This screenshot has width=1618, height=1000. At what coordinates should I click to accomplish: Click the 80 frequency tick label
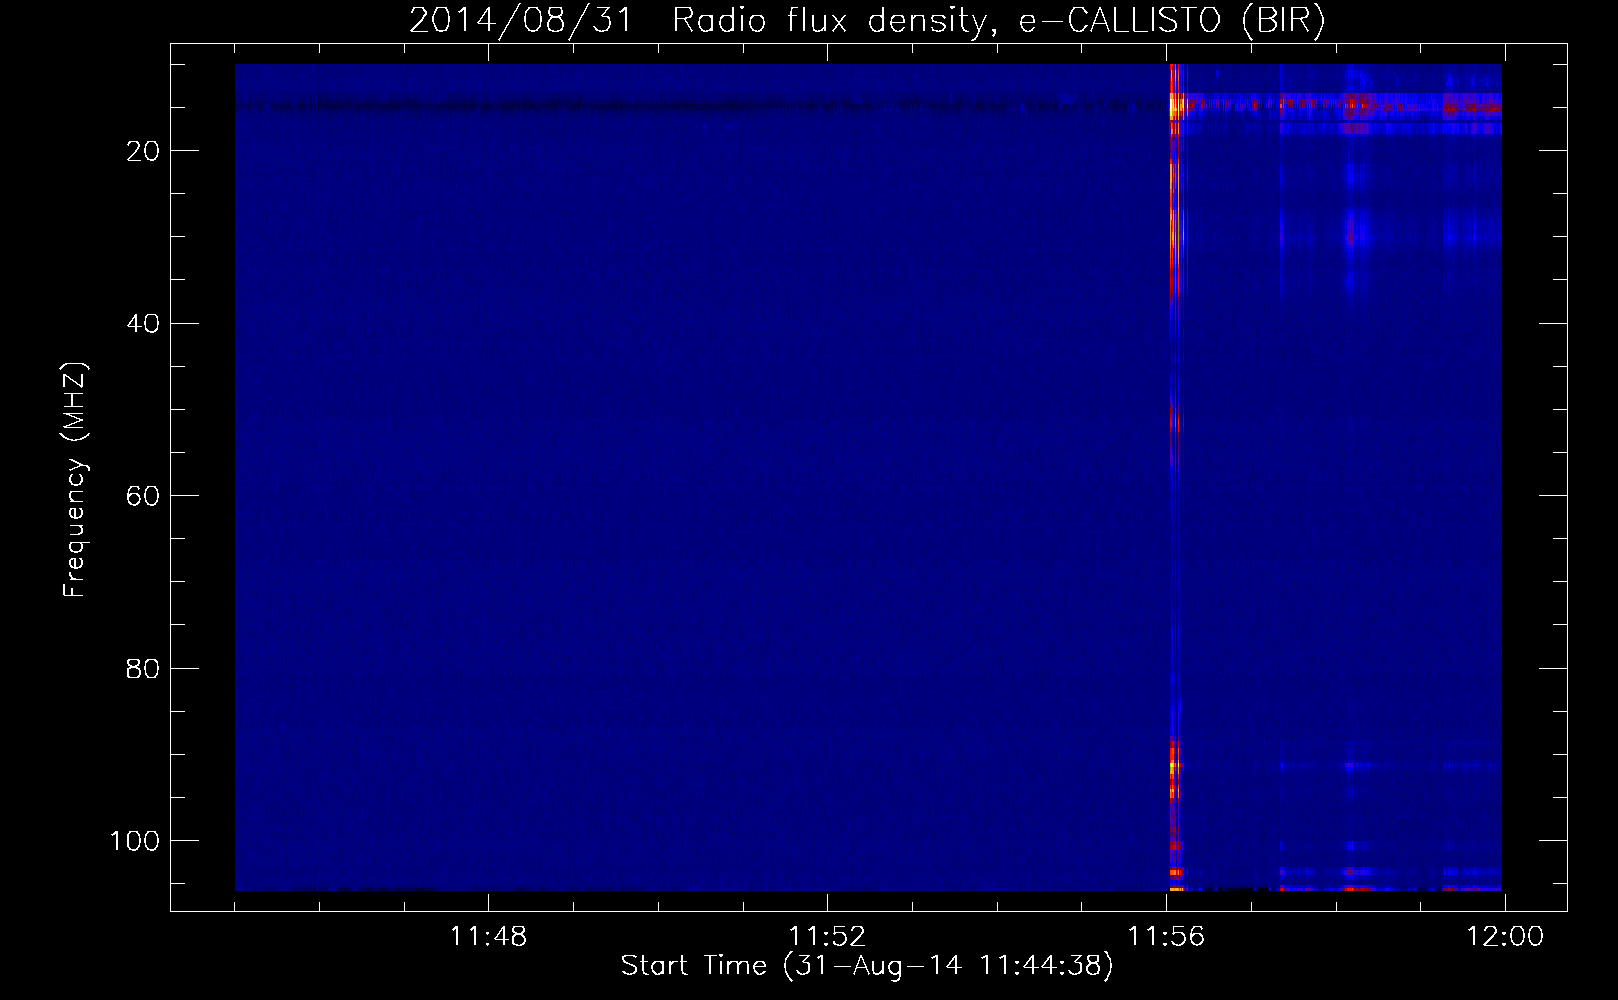pyautogui.click(x=143, y=669)
